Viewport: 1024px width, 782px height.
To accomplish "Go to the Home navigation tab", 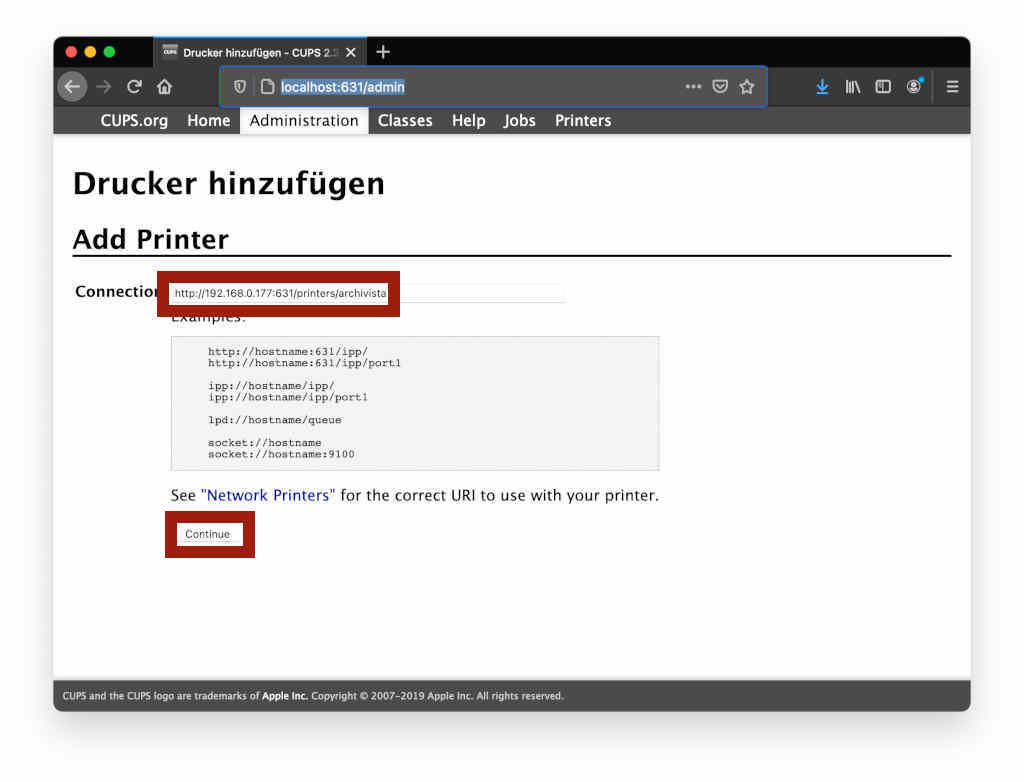I will [208, 120].
